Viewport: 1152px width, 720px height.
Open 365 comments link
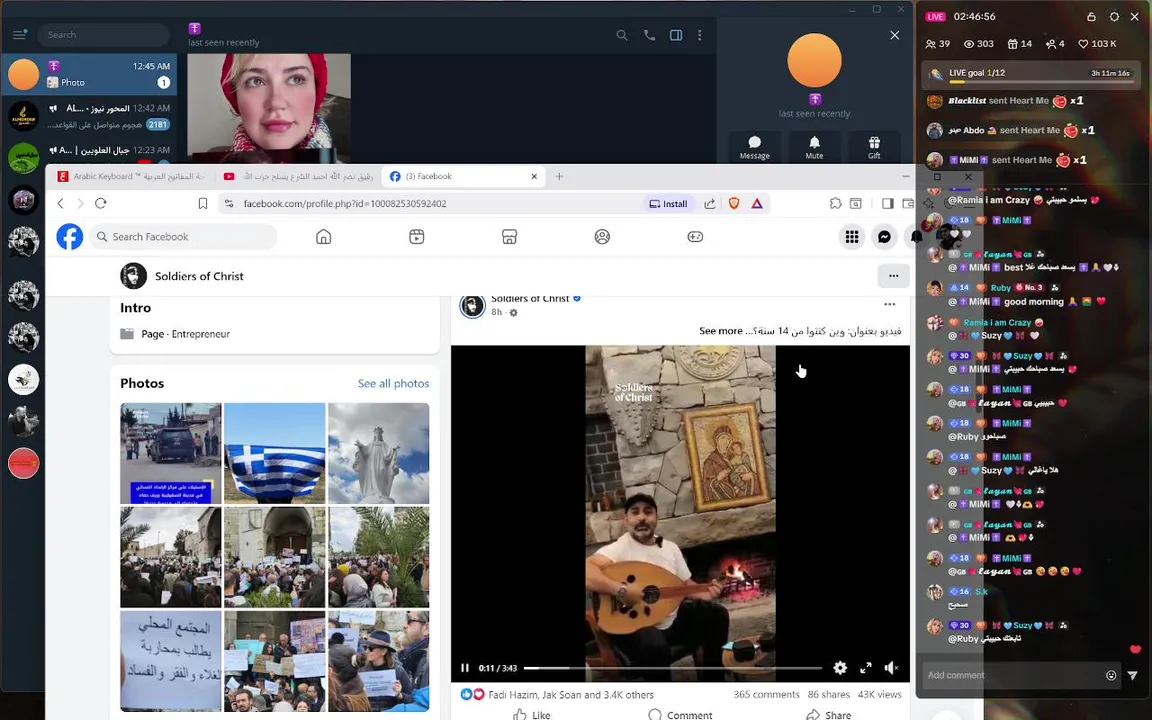coord(766,694)
